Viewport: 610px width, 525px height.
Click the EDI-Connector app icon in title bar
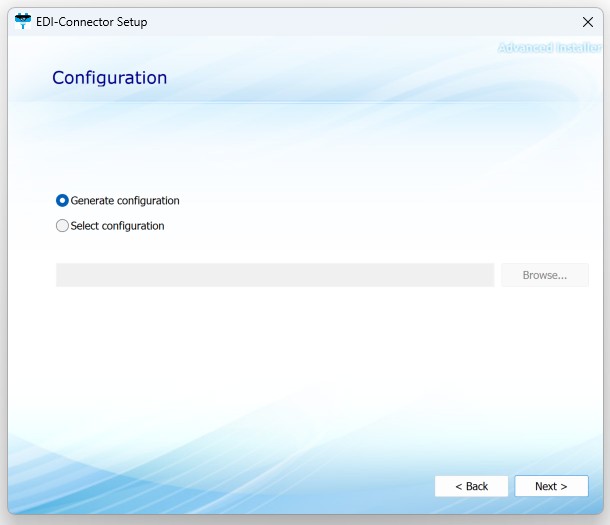23,21
